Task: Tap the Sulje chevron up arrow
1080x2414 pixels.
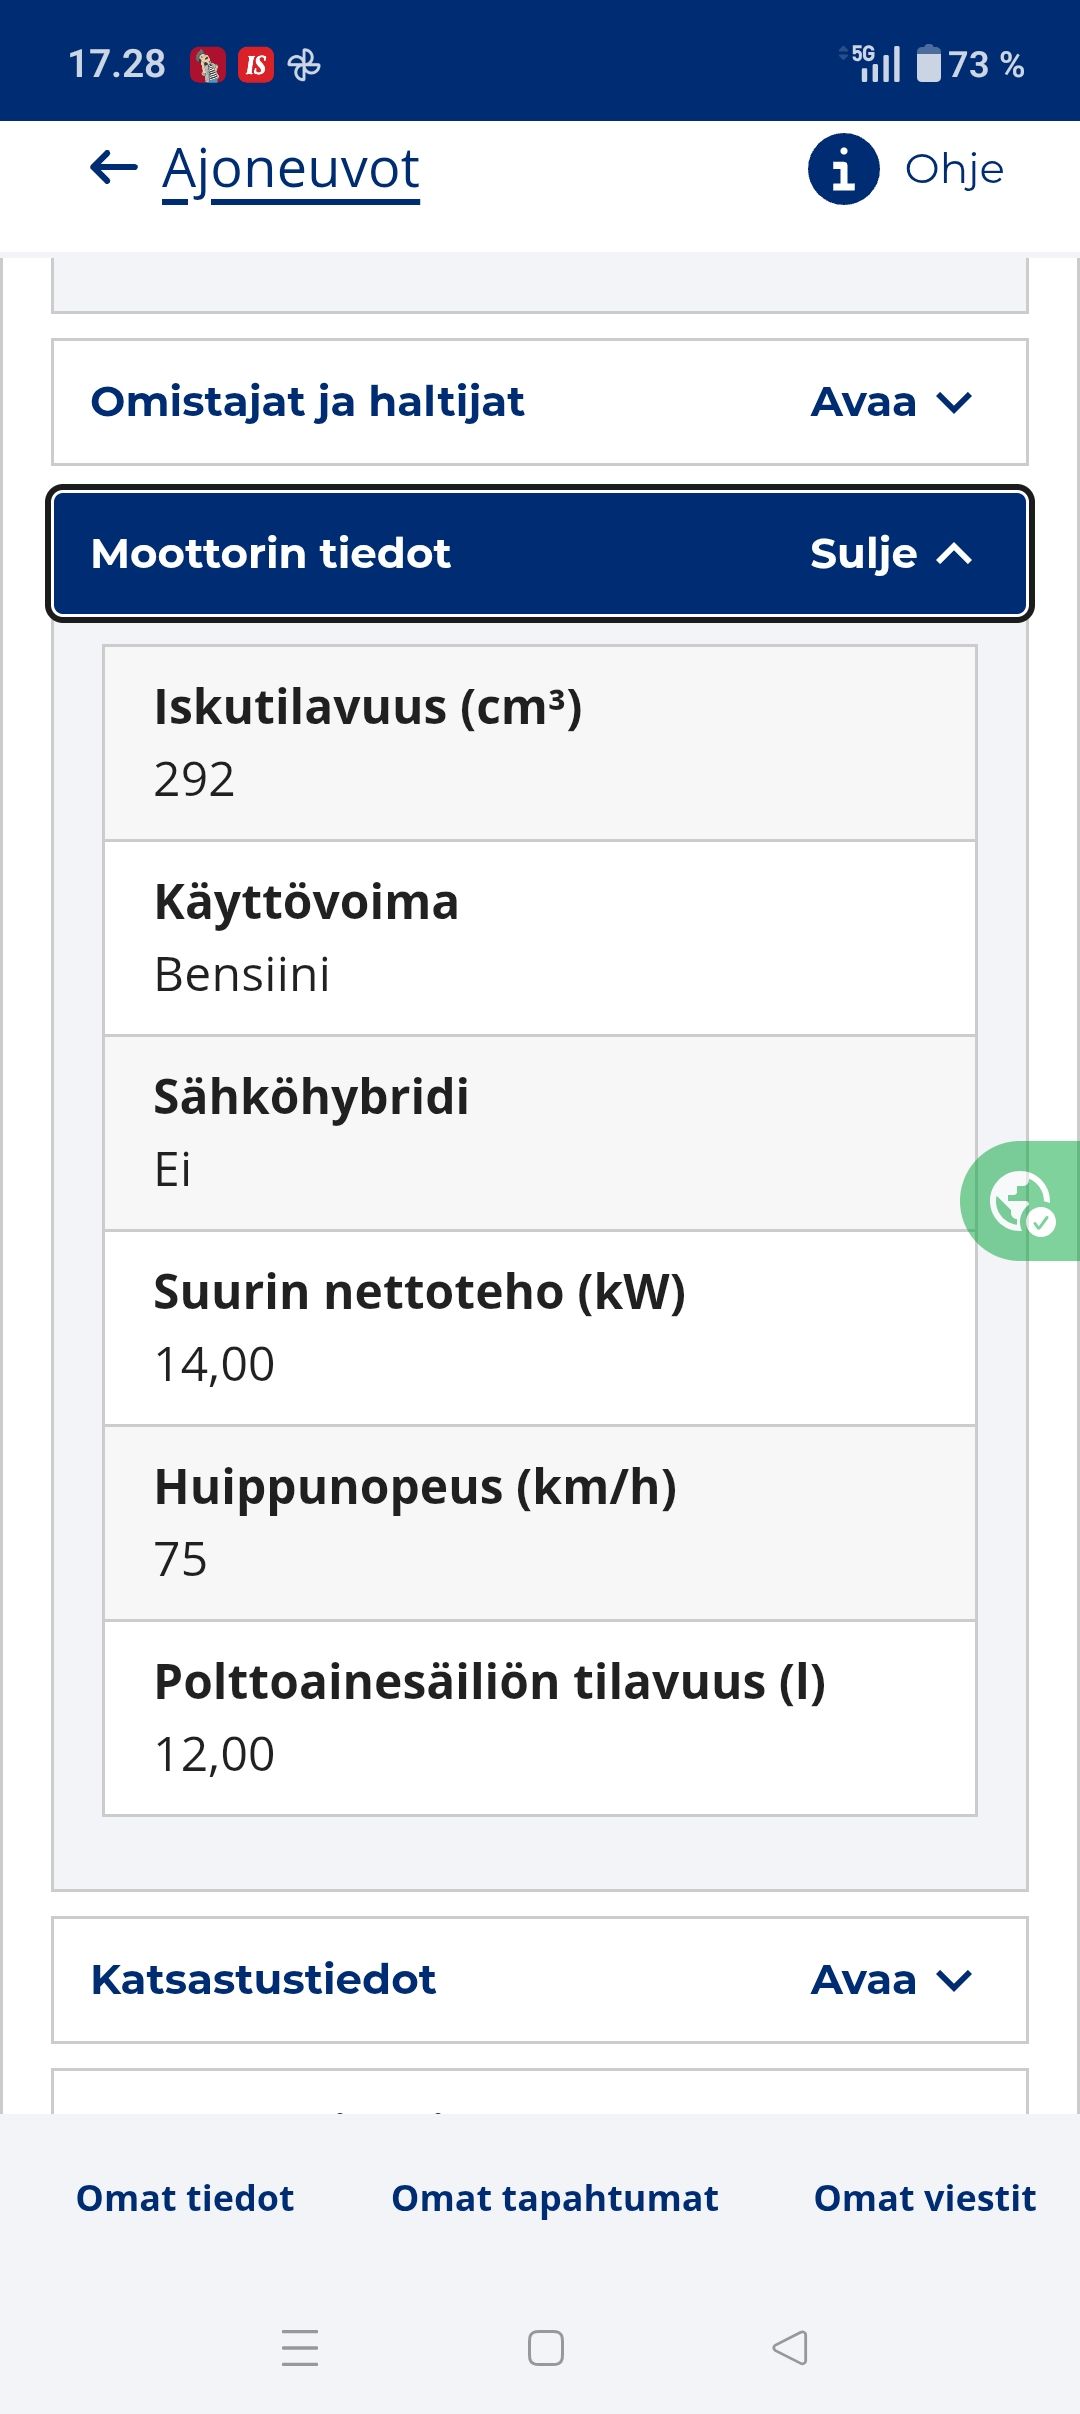Action: click(954, 554)
